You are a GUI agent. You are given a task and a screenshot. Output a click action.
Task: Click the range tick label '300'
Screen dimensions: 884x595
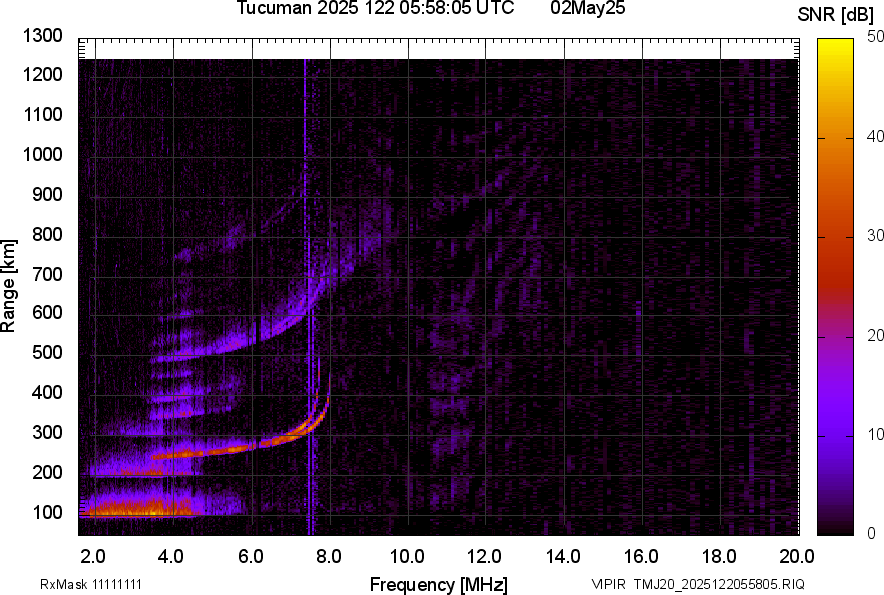click(47, 433)
